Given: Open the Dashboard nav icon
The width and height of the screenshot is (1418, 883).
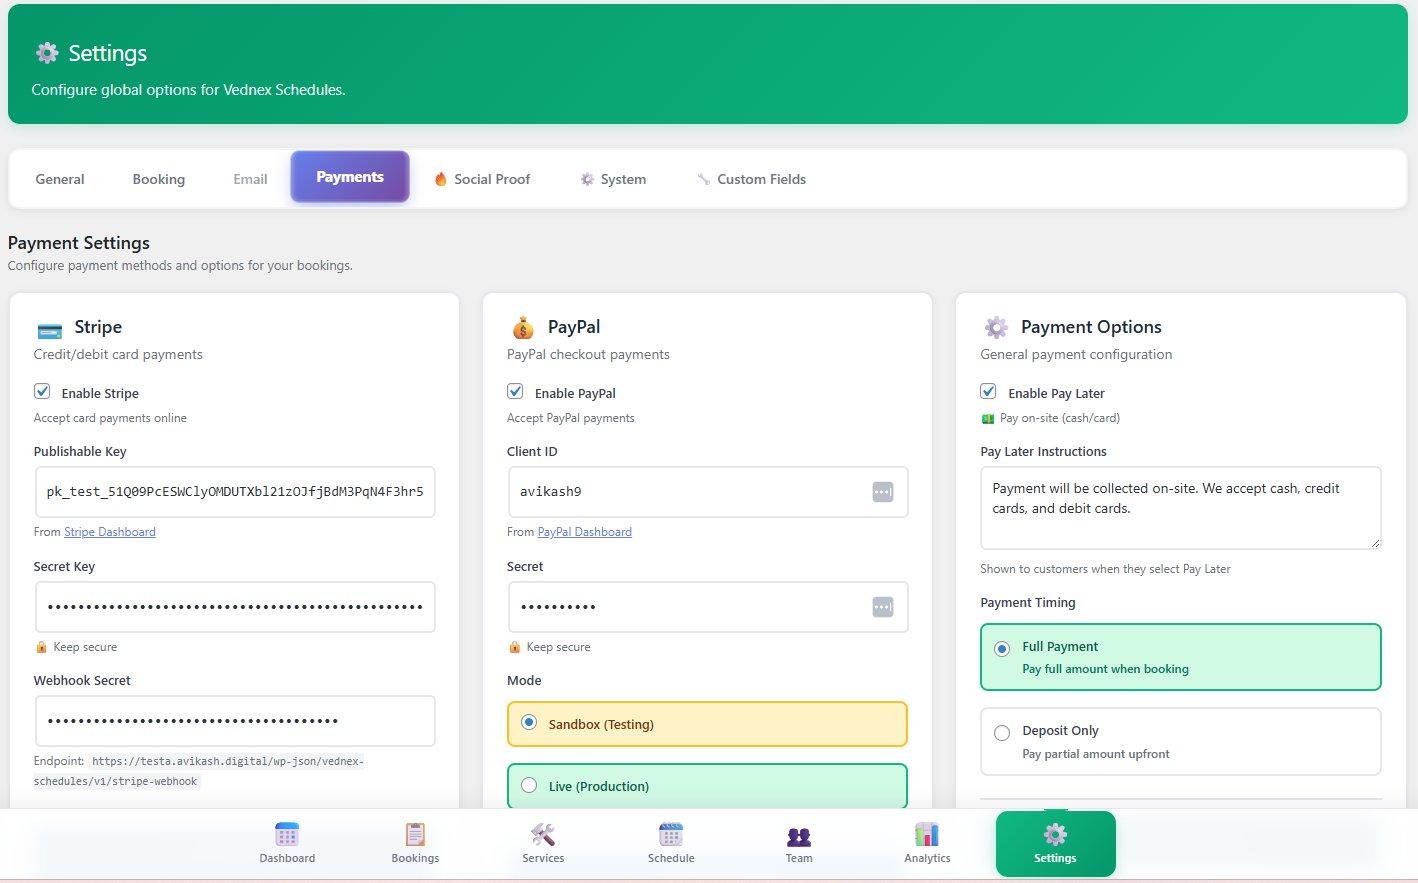Looking at the screenshot, I should (x=287, y=834).
